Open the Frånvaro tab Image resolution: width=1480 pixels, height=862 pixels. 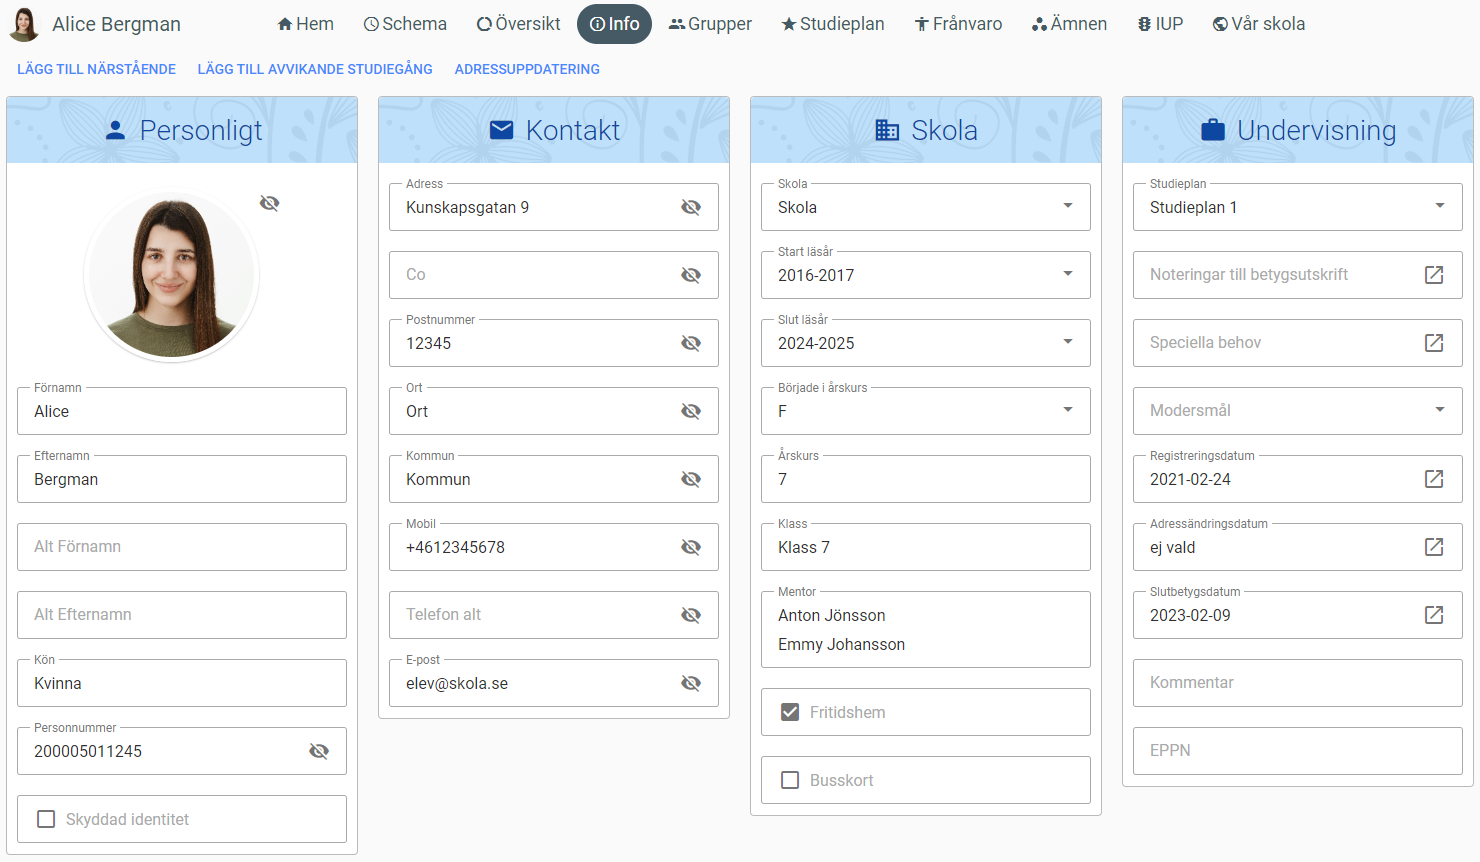pyautogui.click(x=958, y=24)
